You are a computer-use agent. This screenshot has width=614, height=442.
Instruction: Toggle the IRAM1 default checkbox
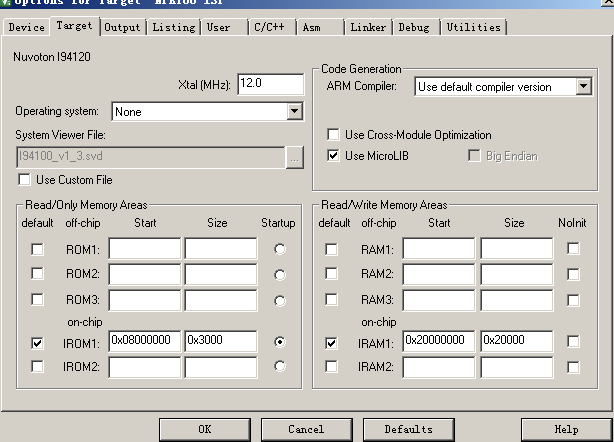click(x=331, y=343)
